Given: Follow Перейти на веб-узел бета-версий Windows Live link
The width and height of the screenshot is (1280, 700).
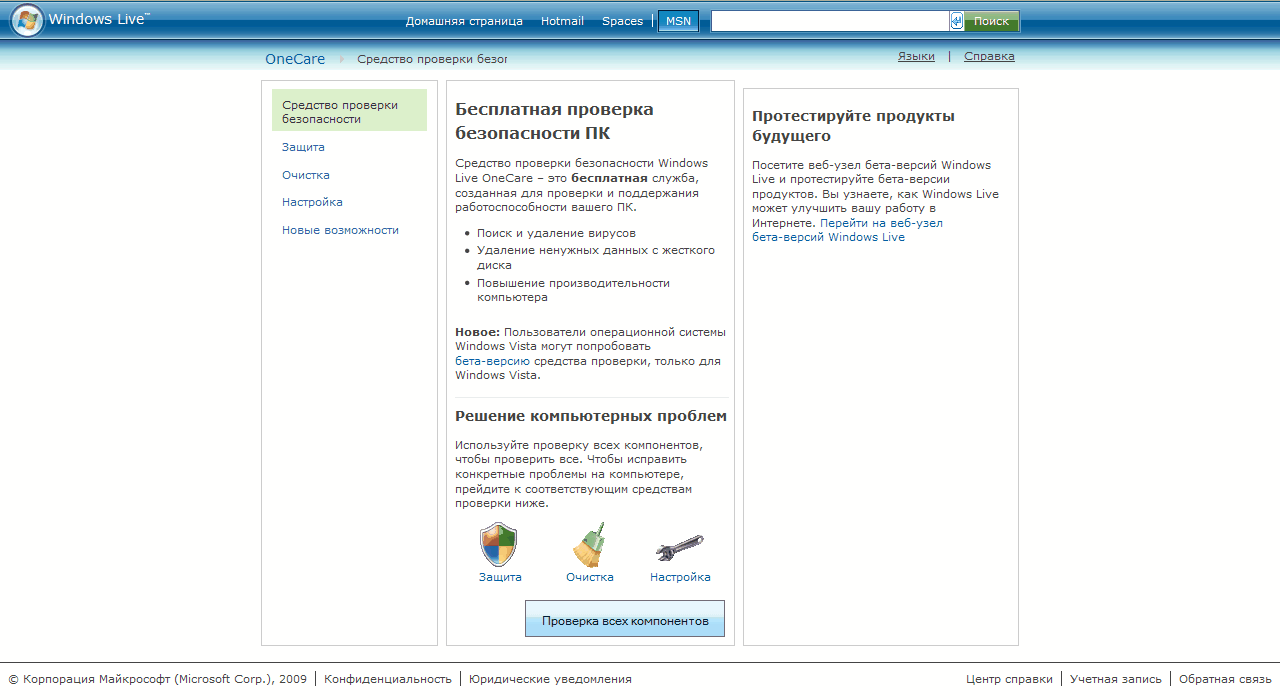Looking at the screenshot, I should click(848, 230).
